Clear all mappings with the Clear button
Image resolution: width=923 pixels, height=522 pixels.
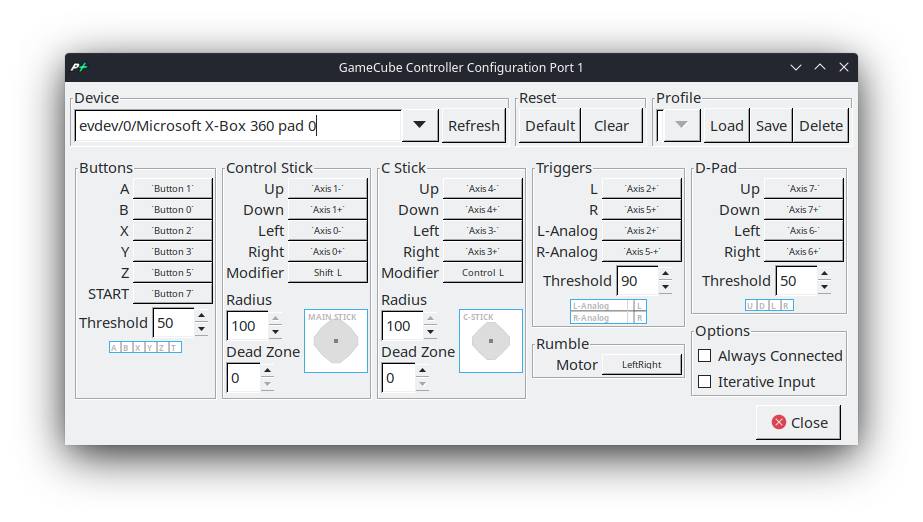[611, 125]
